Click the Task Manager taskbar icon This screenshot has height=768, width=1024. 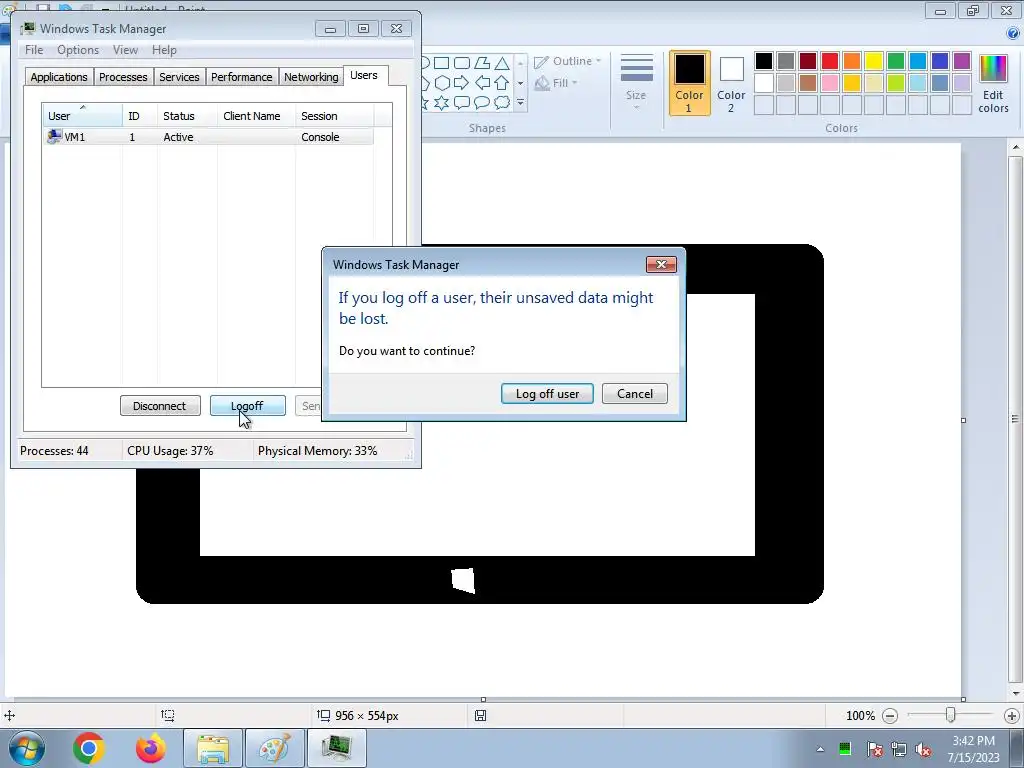click(x=336, y=748)
